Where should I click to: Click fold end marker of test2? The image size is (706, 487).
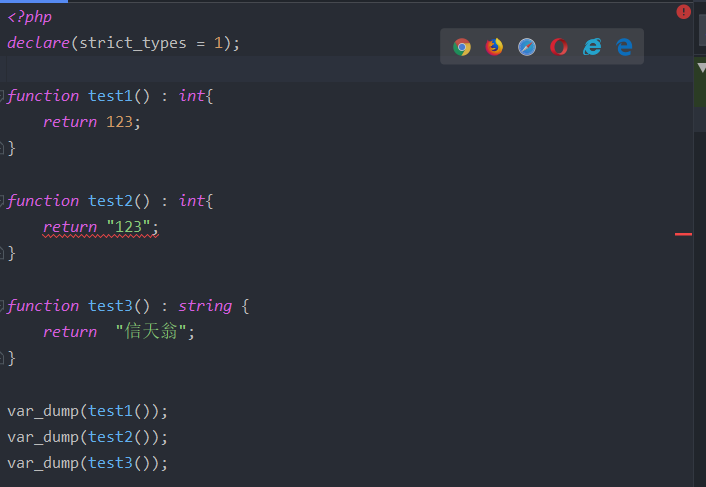pyautogui.click(x=2, y=253)
